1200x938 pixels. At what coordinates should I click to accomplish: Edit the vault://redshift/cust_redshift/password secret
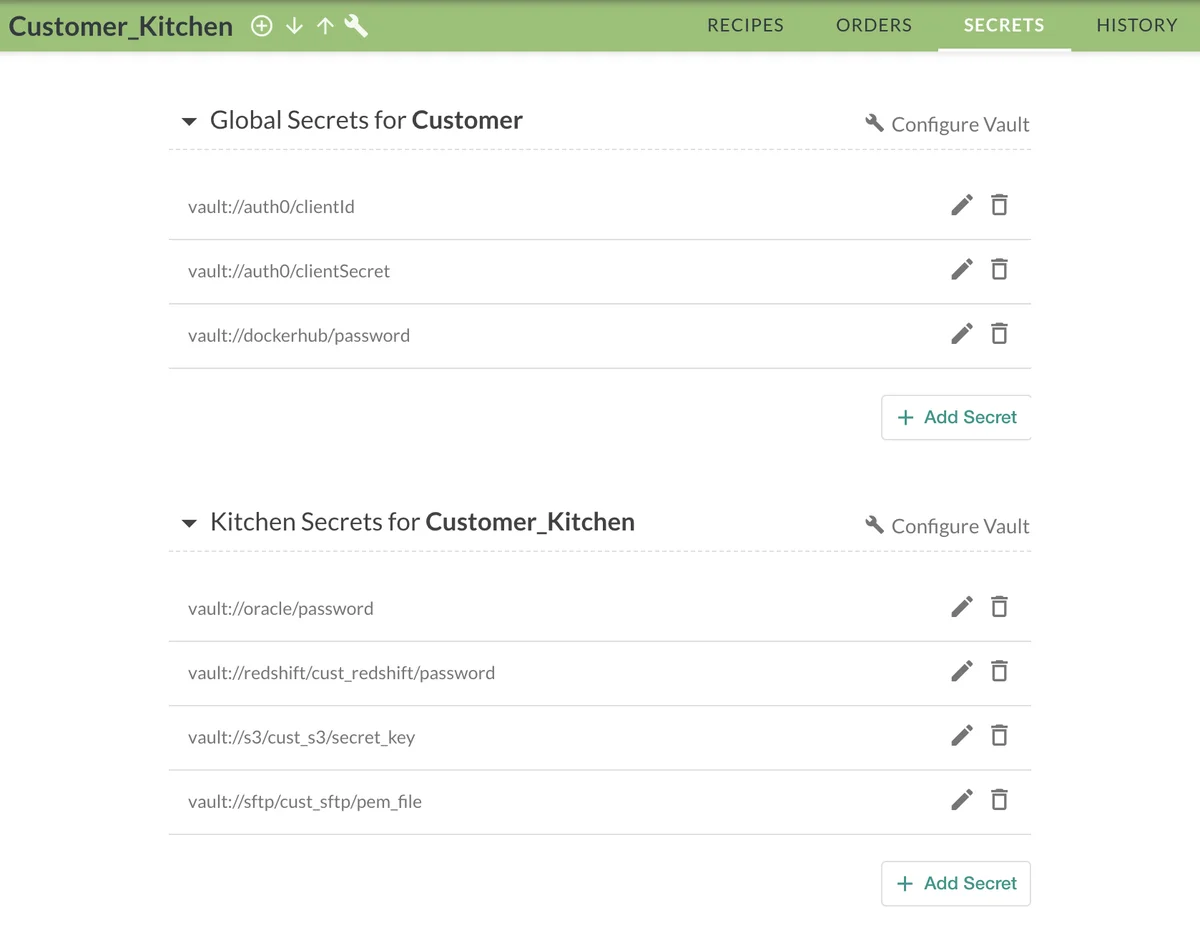tap(961, 671)
